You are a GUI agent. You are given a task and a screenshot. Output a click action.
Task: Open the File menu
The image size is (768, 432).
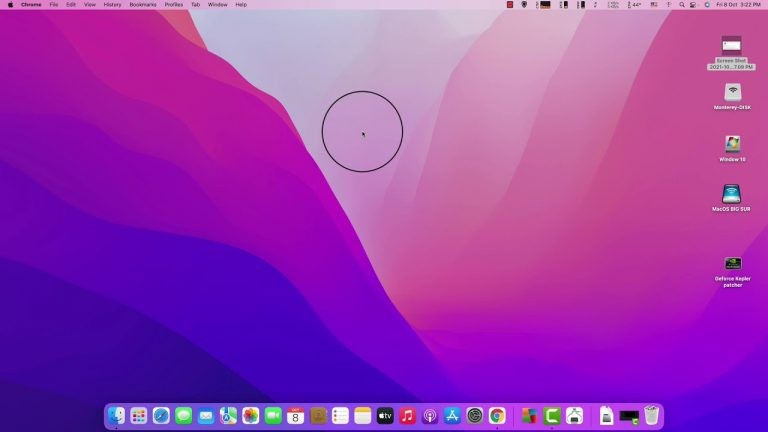coord(54,4)
